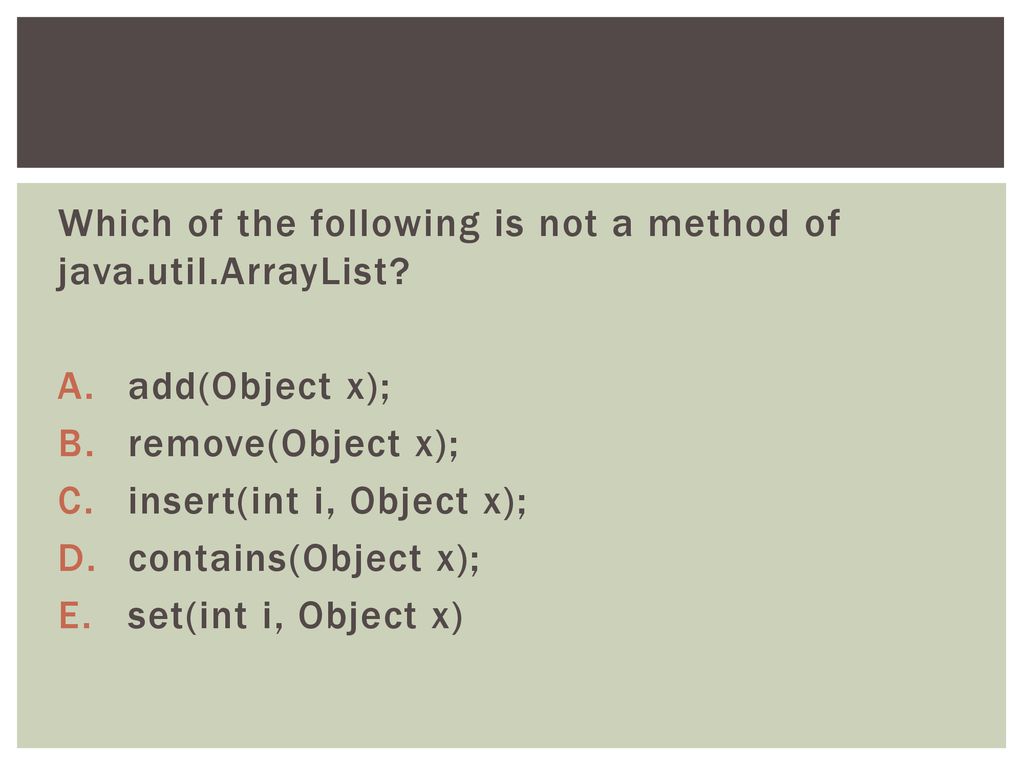Click "int i" in the set option
Image resolution: width=1024 pixels, height=768 pixels.
pyautogui.click(x=235, y=616)
